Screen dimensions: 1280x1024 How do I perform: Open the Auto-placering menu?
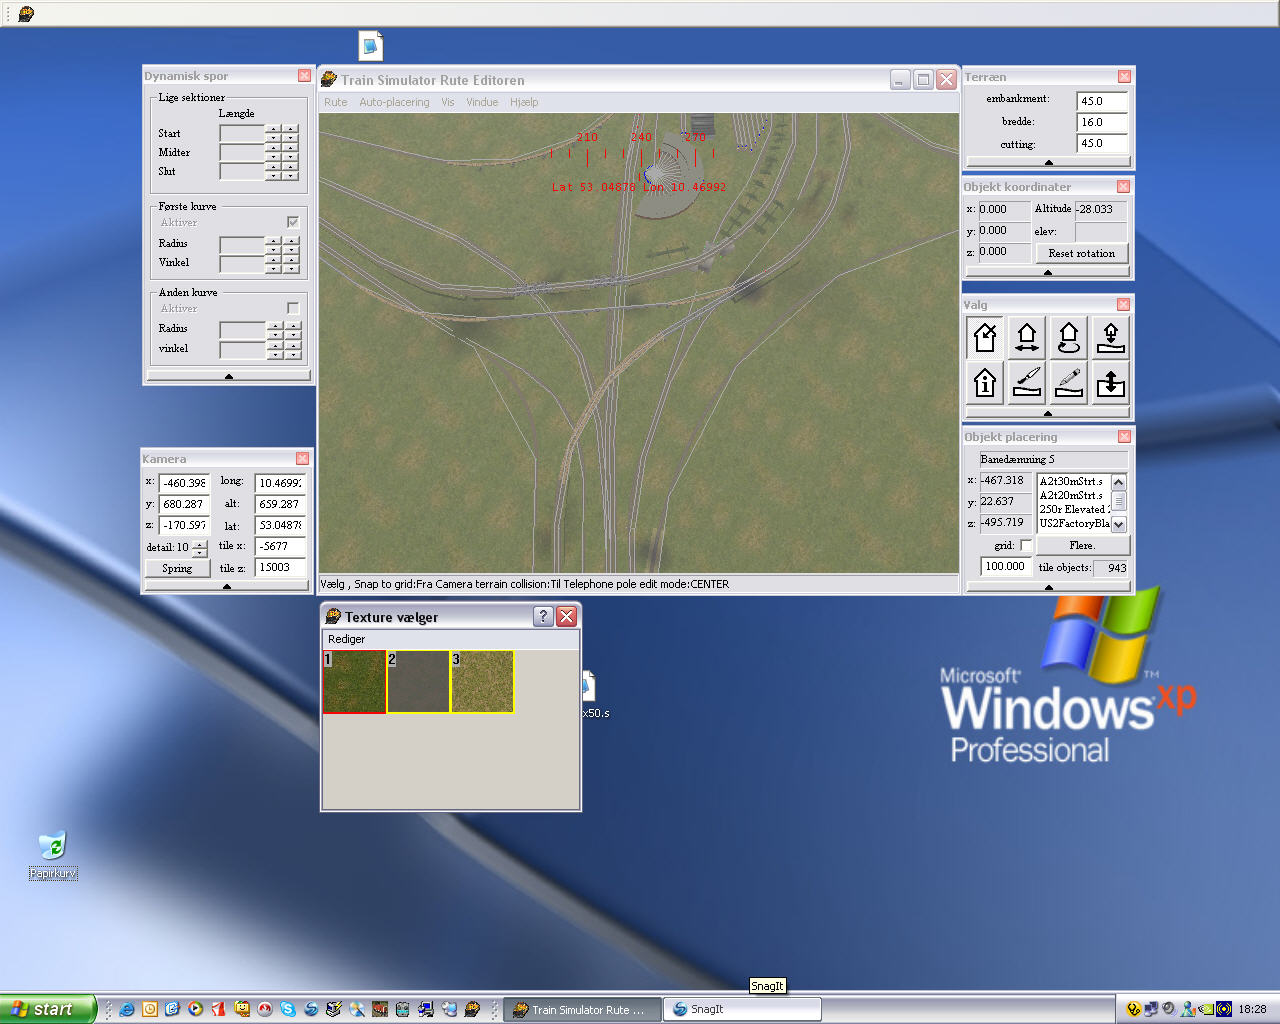pyautogui.click(x=394, y=102)
